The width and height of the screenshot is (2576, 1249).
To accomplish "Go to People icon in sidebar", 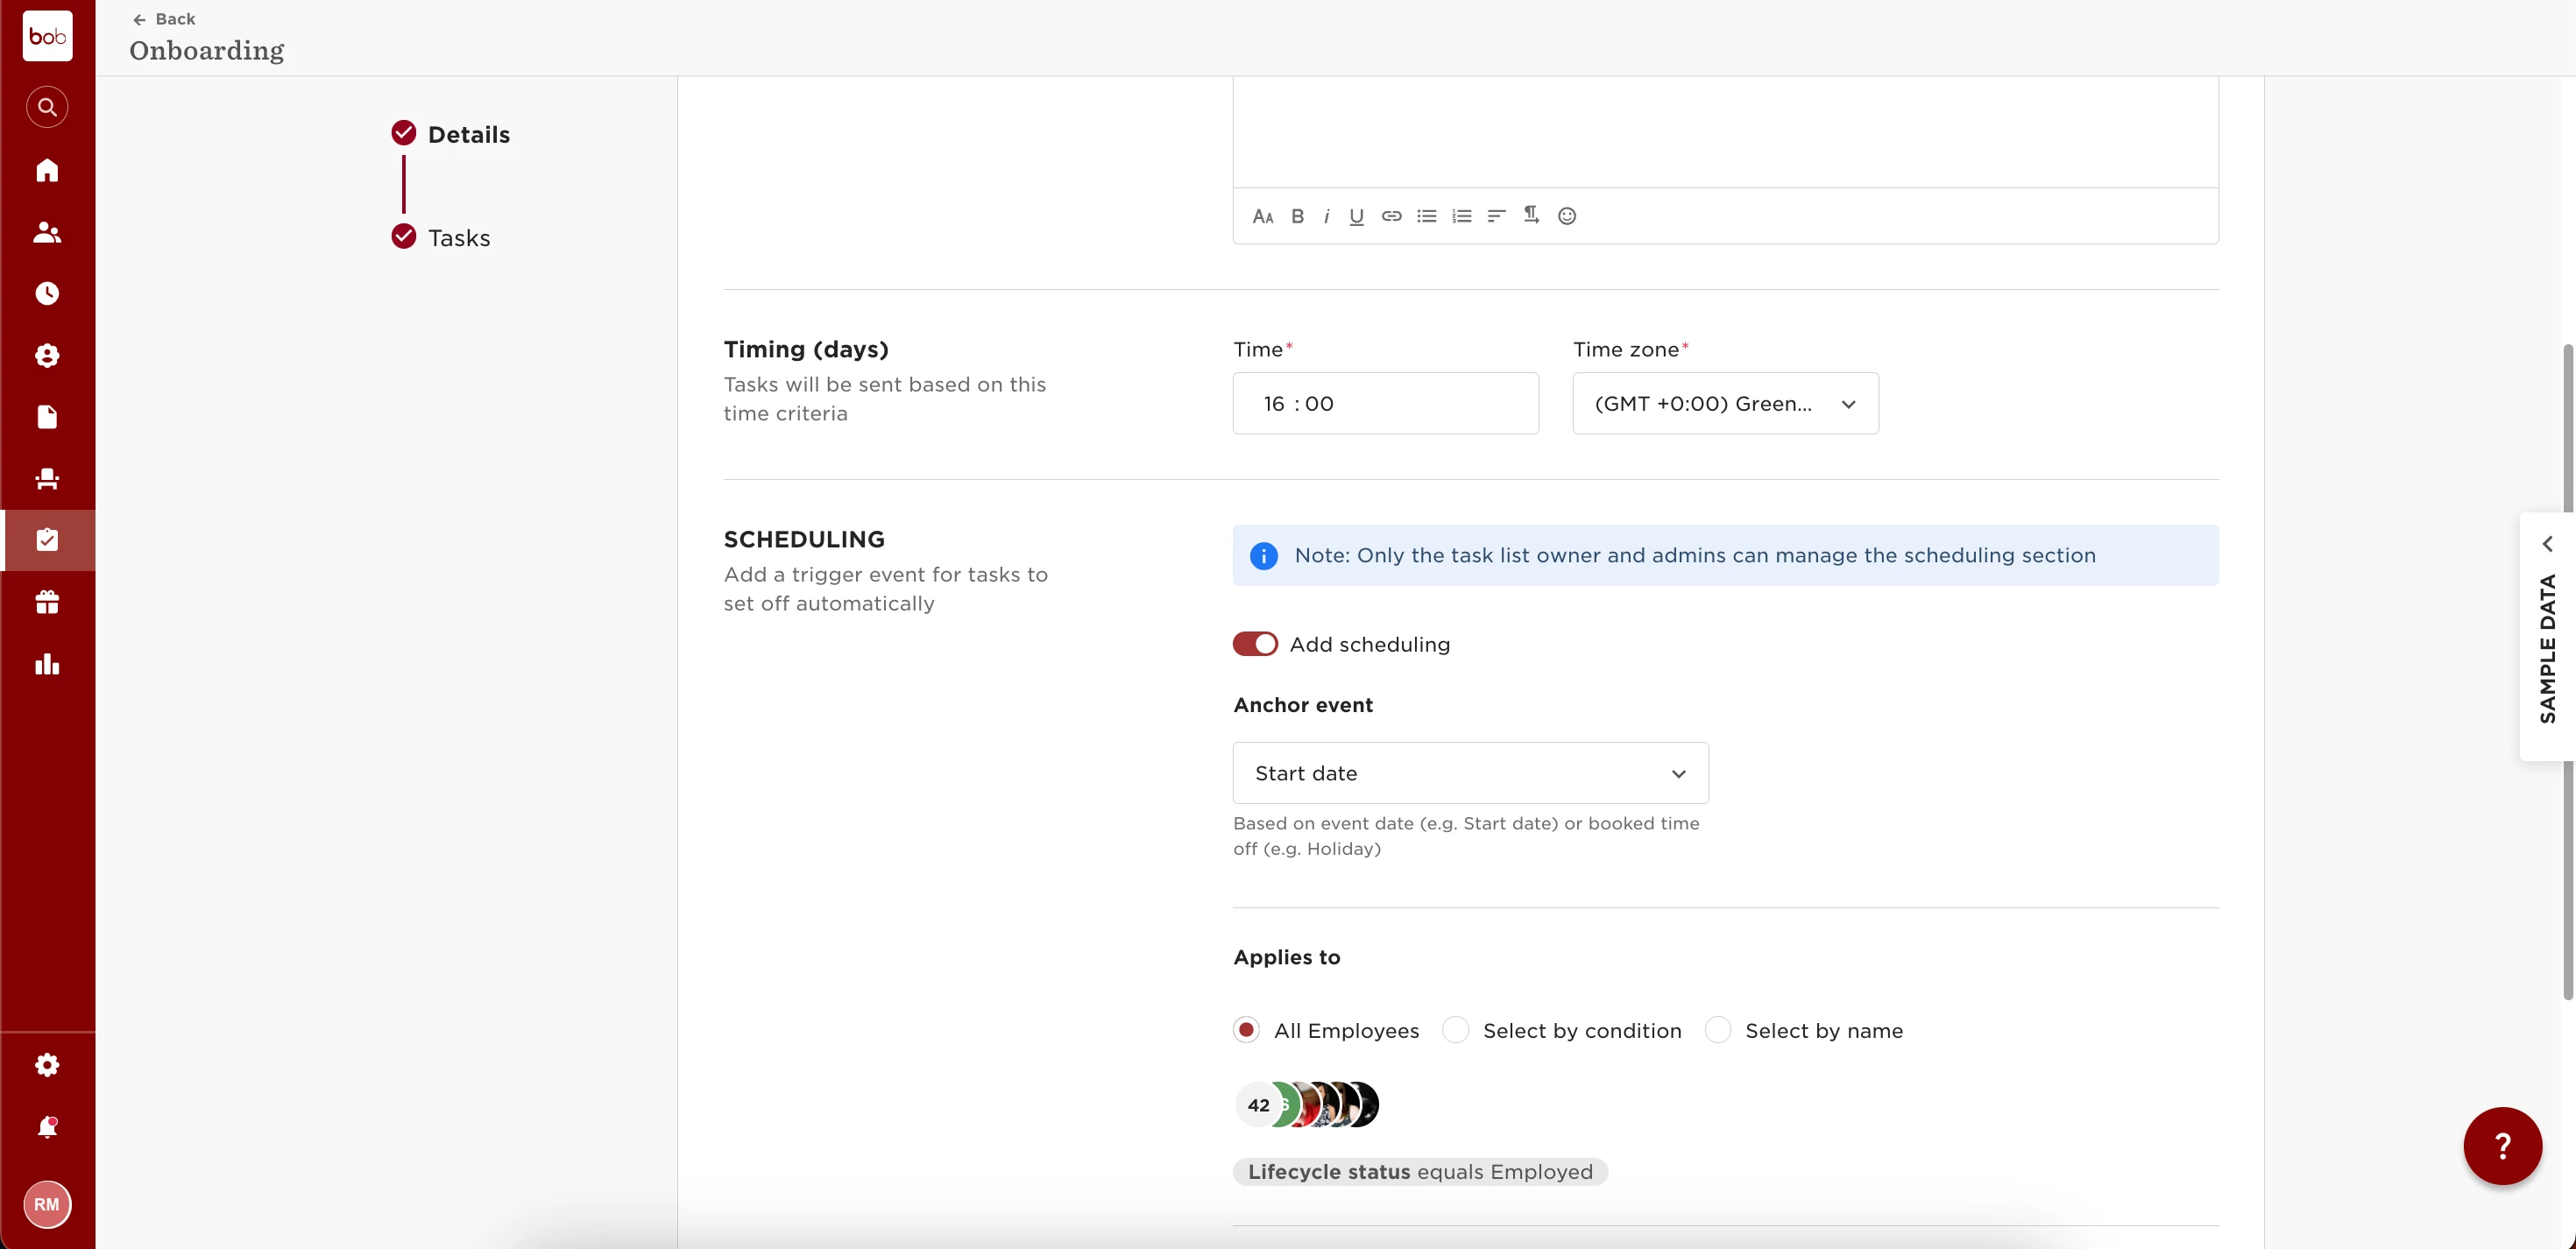I will pos(47,232).
